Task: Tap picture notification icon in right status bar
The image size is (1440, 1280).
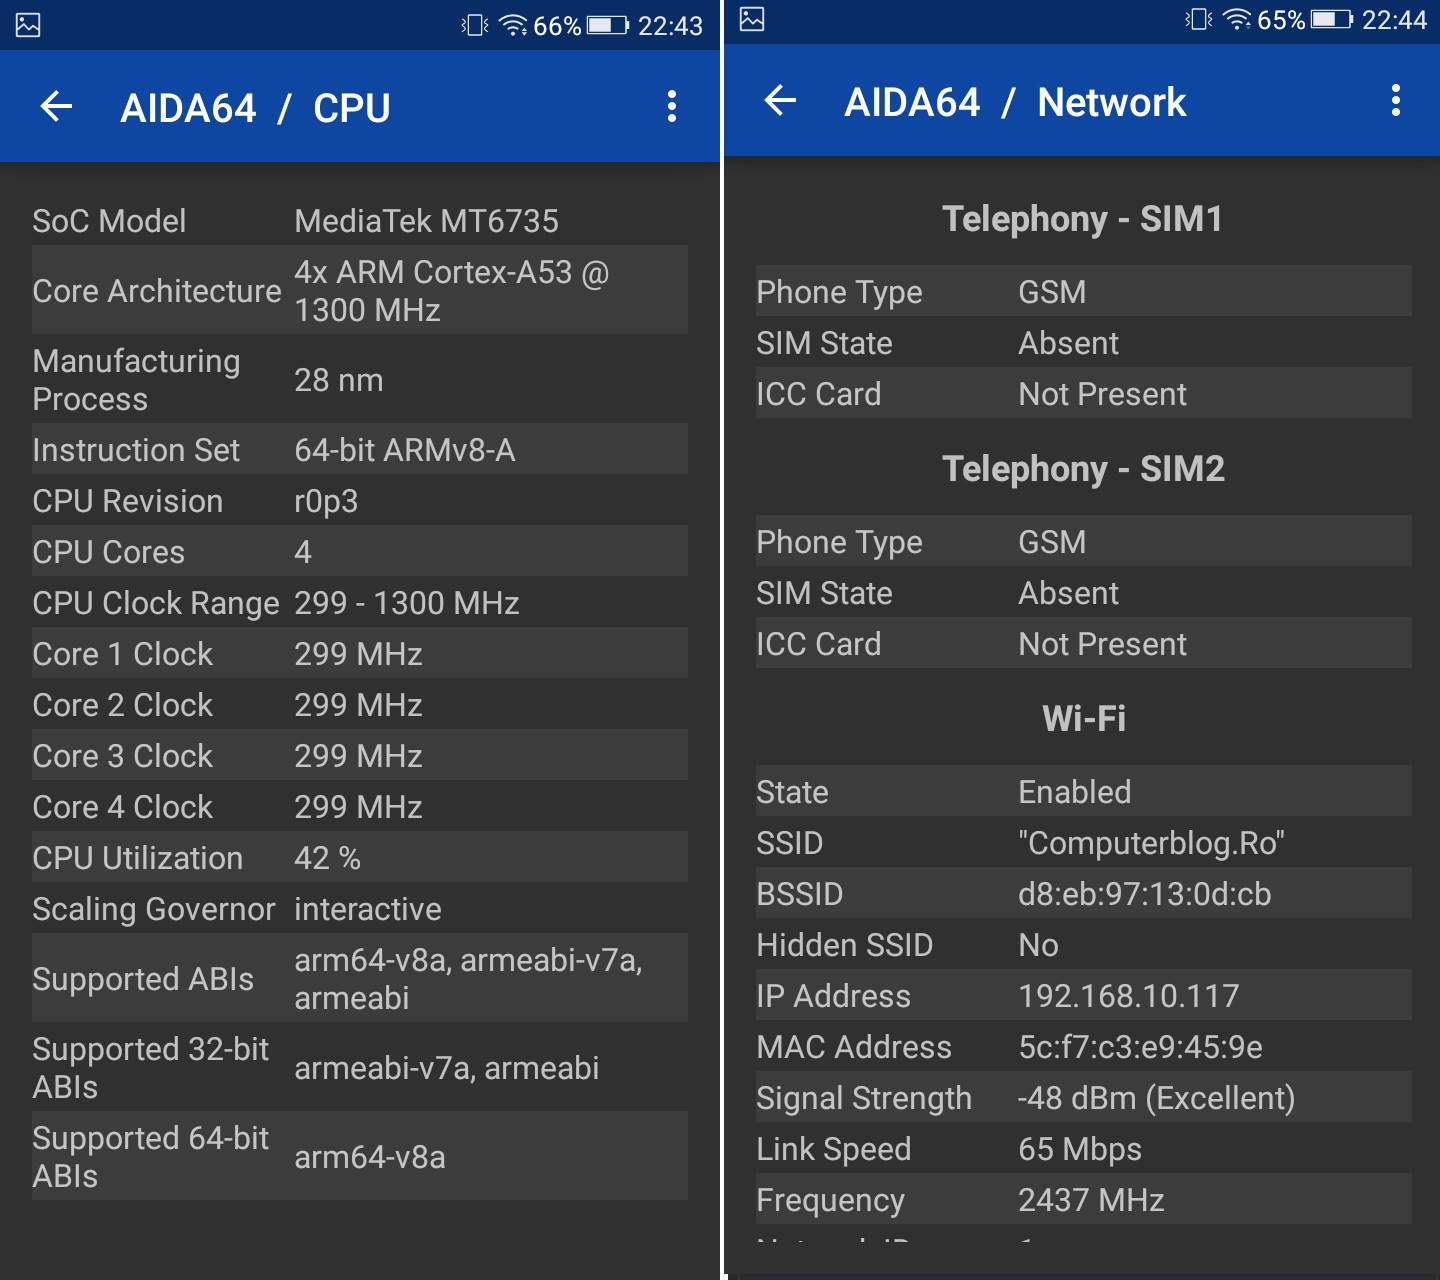Action: coord(752,19)
